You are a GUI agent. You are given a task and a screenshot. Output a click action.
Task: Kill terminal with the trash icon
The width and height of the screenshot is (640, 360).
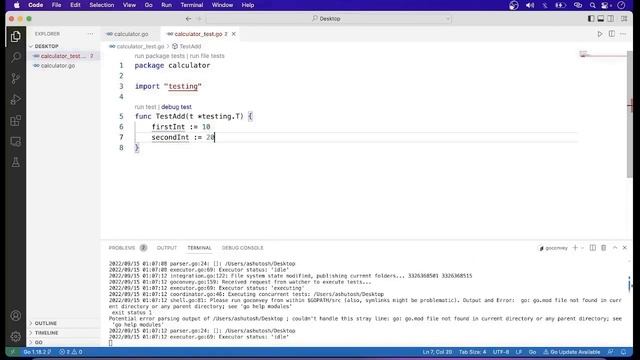(604, 248)
